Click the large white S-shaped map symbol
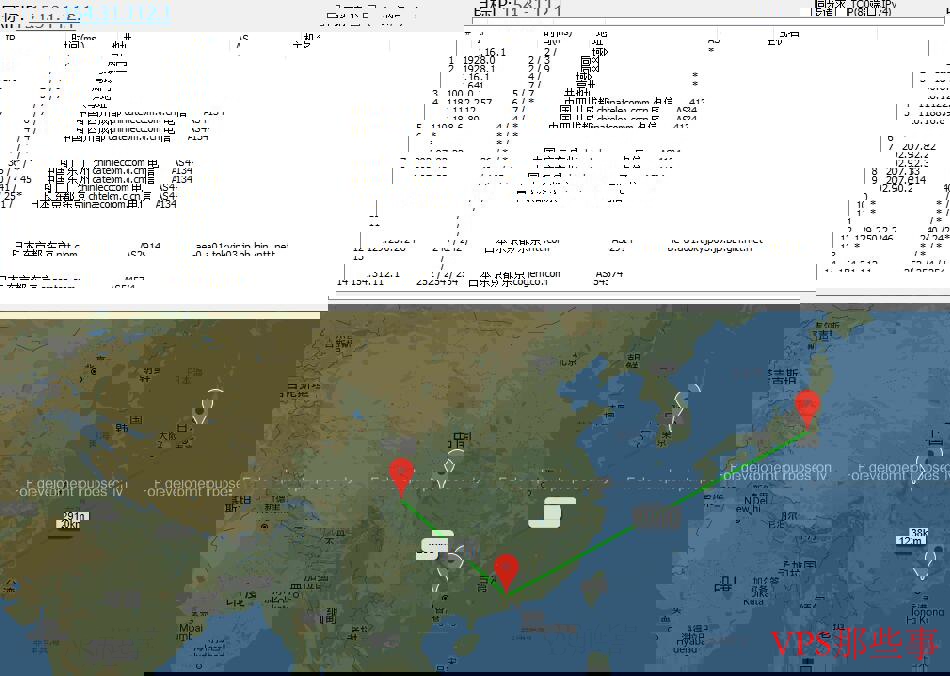Screen dimensions: 950x676 [x=552, y=512]
